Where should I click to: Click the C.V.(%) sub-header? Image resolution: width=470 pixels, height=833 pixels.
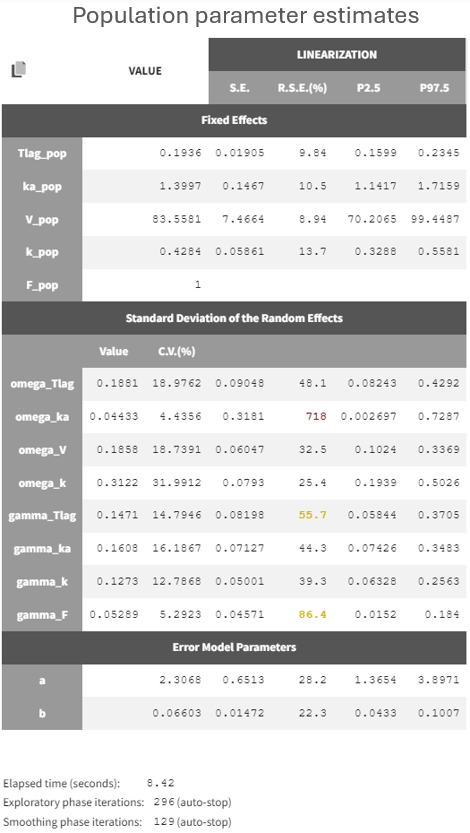[177, 352]
